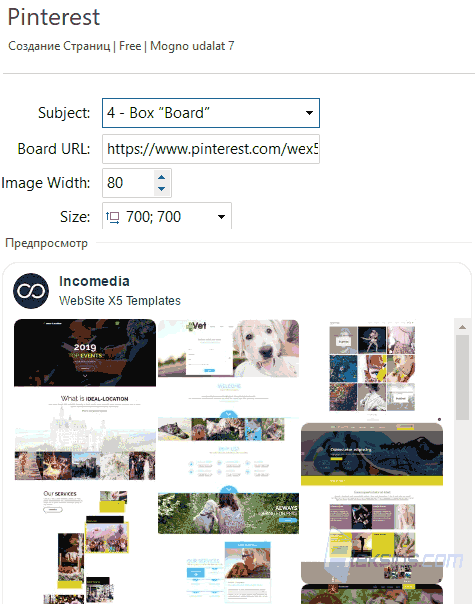Image resolution: width=475 pixels, height=605 pixels.
Task: Click the preview vertical scrollbar thumb
Action: point(463,377)
